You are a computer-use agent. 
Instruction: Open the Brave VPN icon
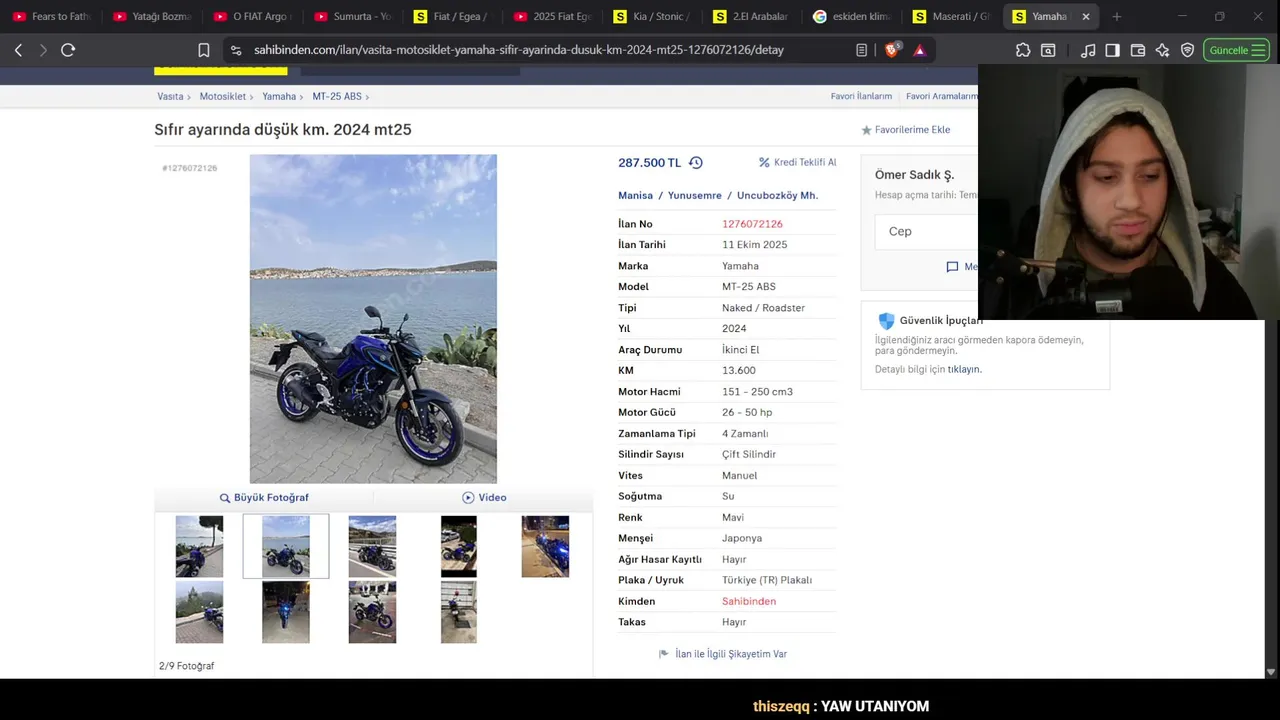pos(1187,50)
